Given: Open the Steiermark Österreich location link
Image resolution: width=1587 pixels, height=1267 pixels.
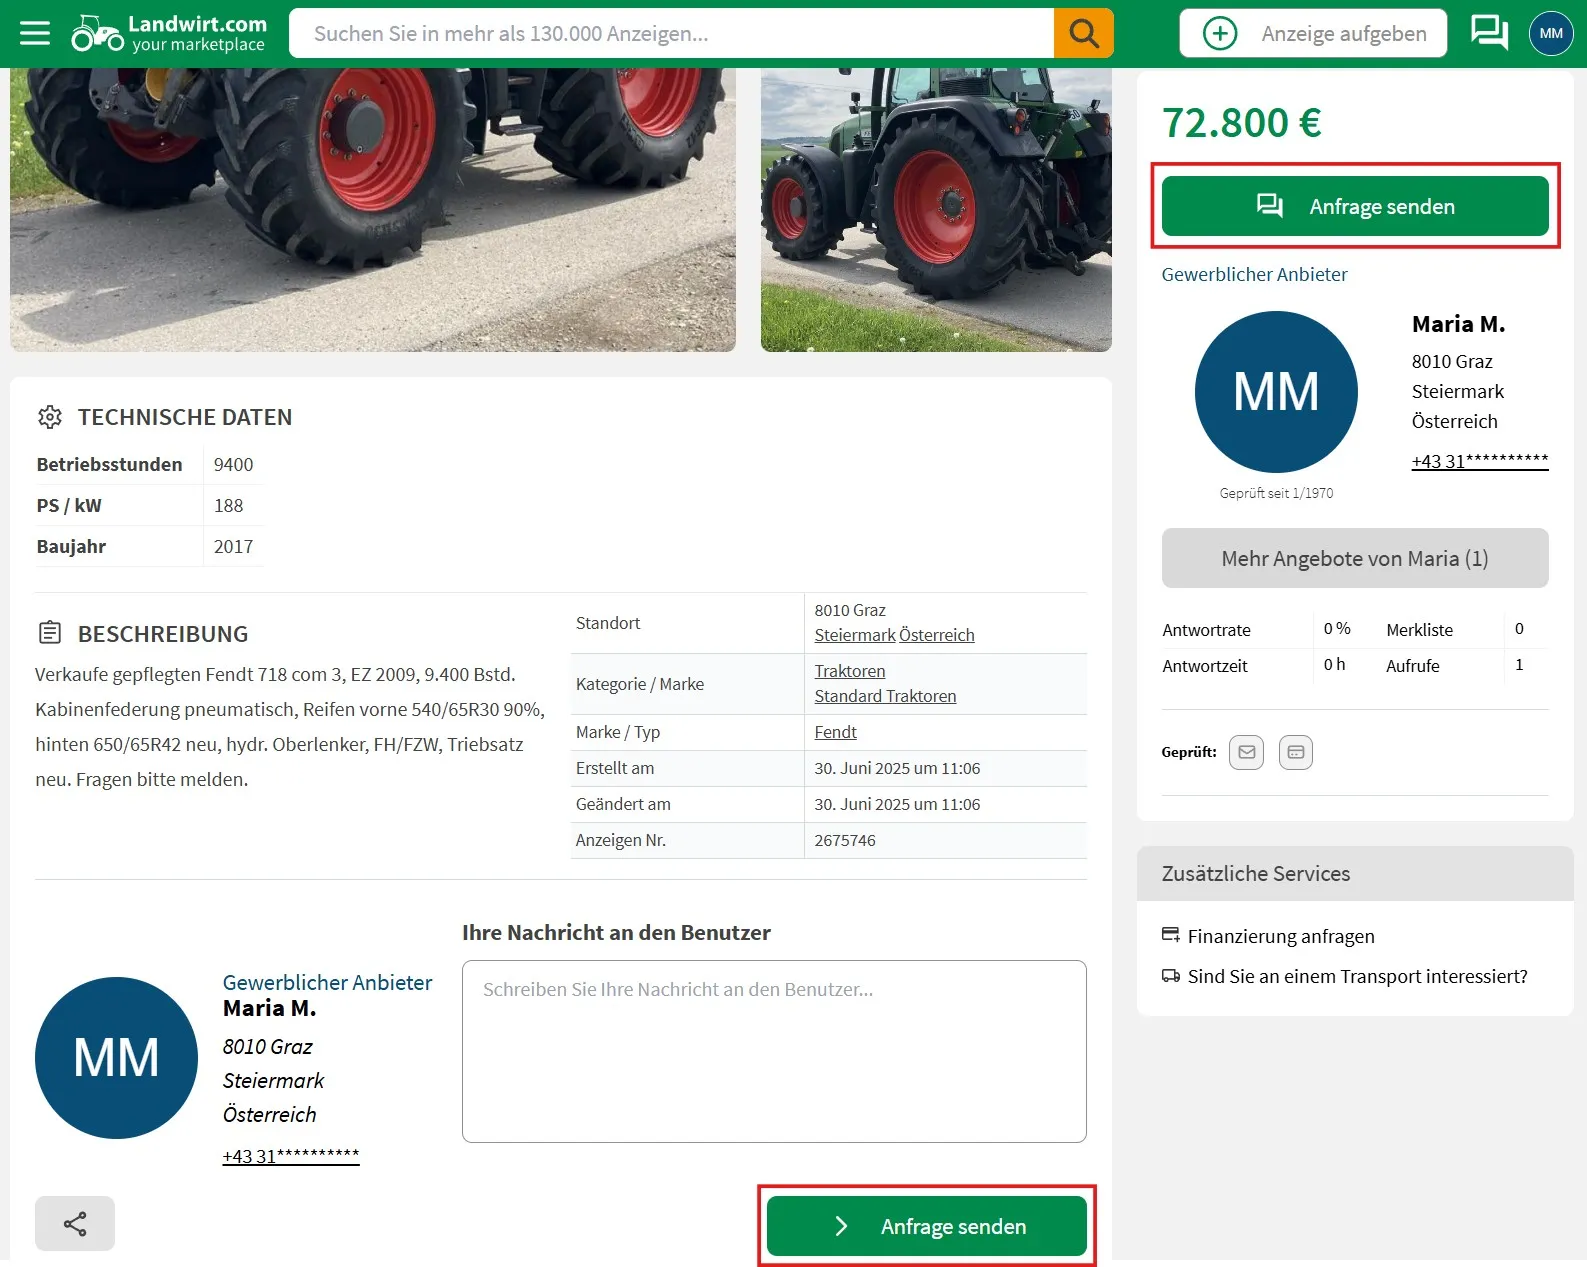Looking at the screenshot, I should point(894,635).
